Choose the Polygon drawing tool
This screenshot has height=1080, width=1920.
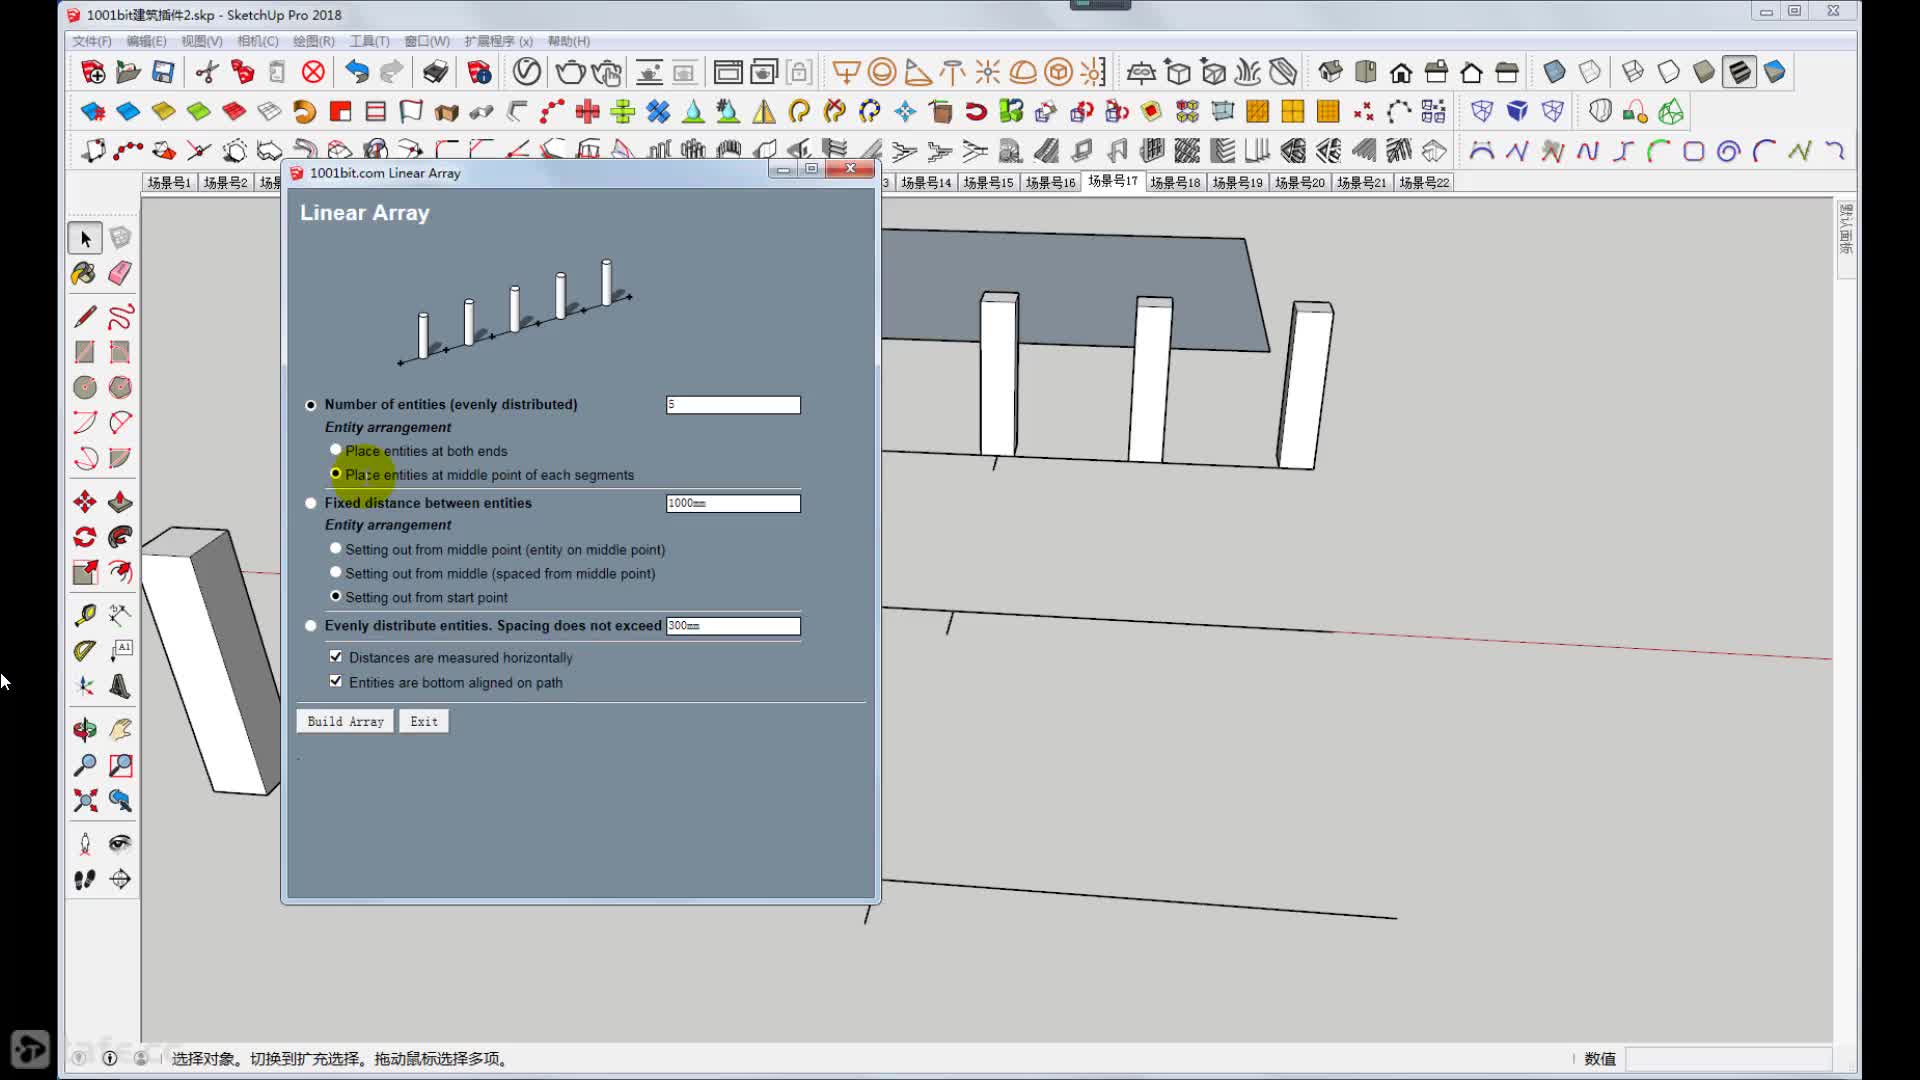120,387
